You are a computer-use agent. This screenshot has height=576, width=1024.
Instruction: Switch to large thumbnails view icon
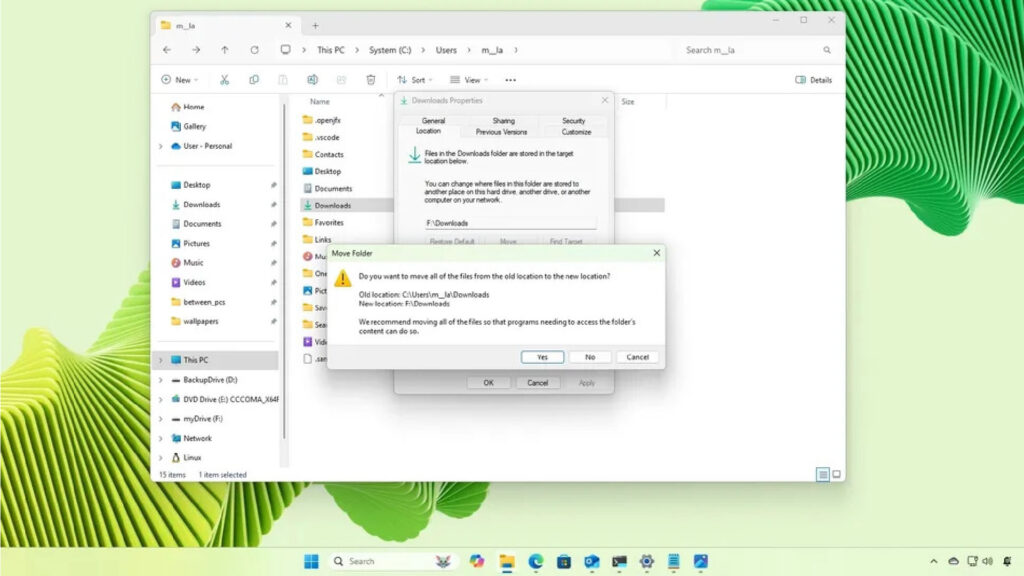837,474
